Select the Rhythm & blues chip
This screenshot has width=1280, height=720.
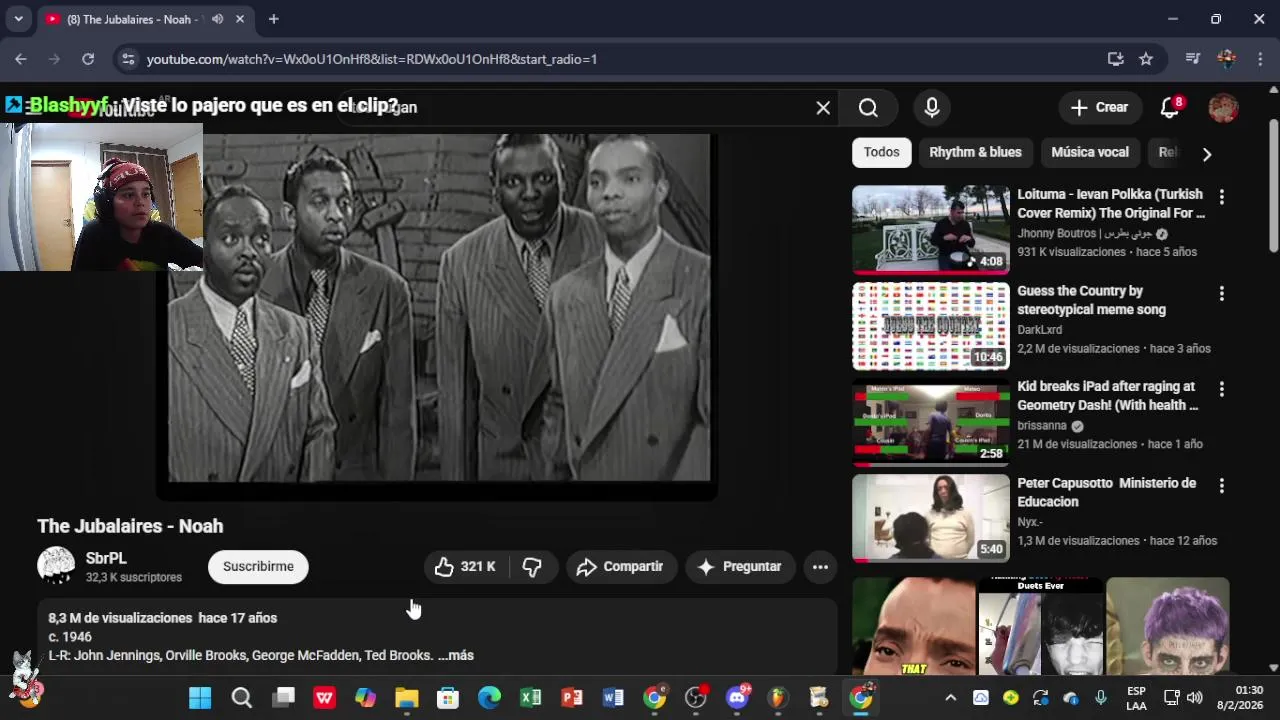click(975, 152)
